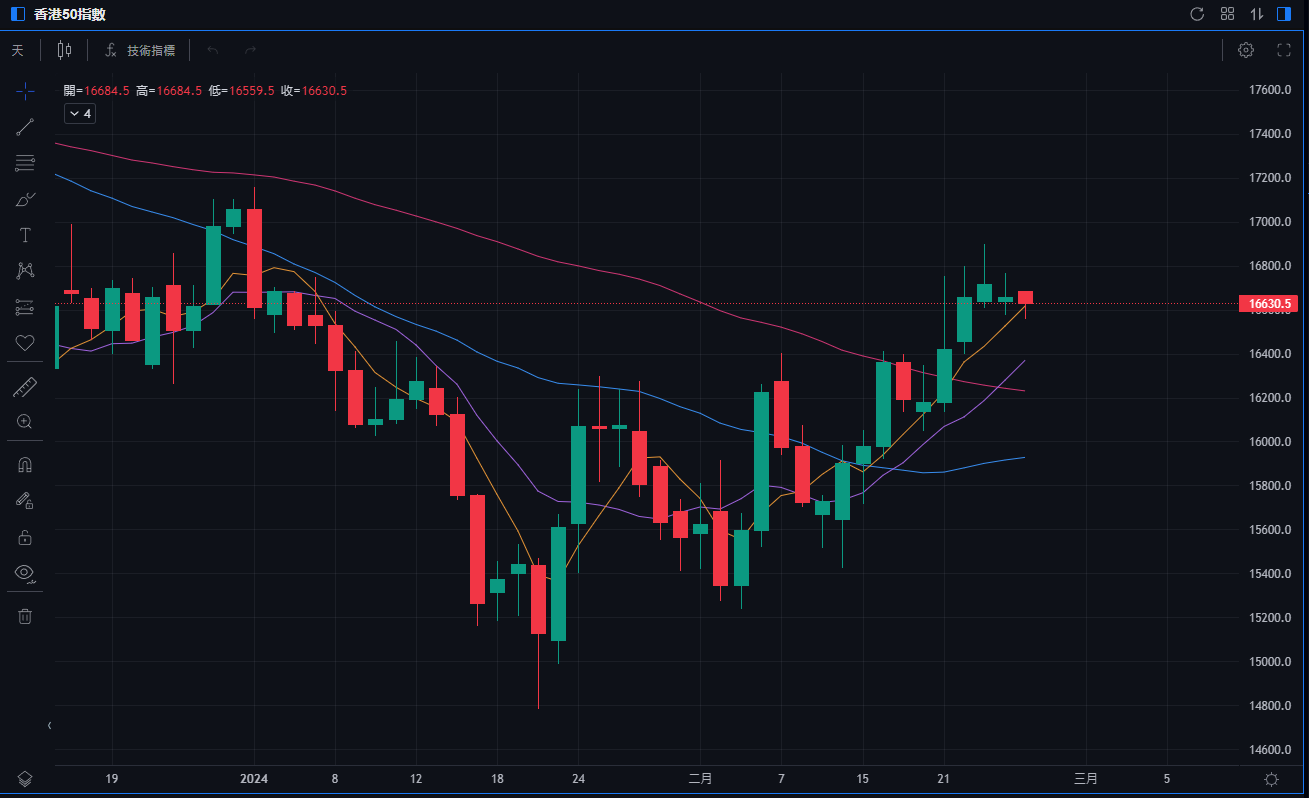Click the heart favorites icon
The height and width of the screenshot is (798, 1309).
point(25,343)
